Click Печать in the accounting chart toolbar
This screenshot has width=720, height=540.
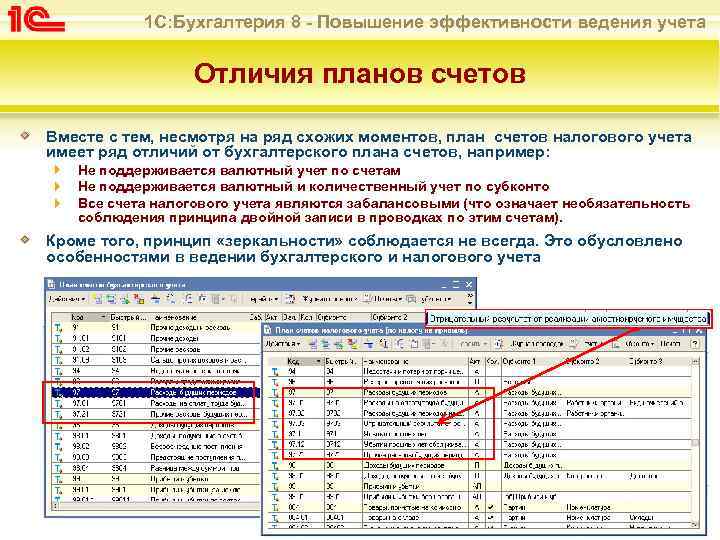(x=388, y=299)
